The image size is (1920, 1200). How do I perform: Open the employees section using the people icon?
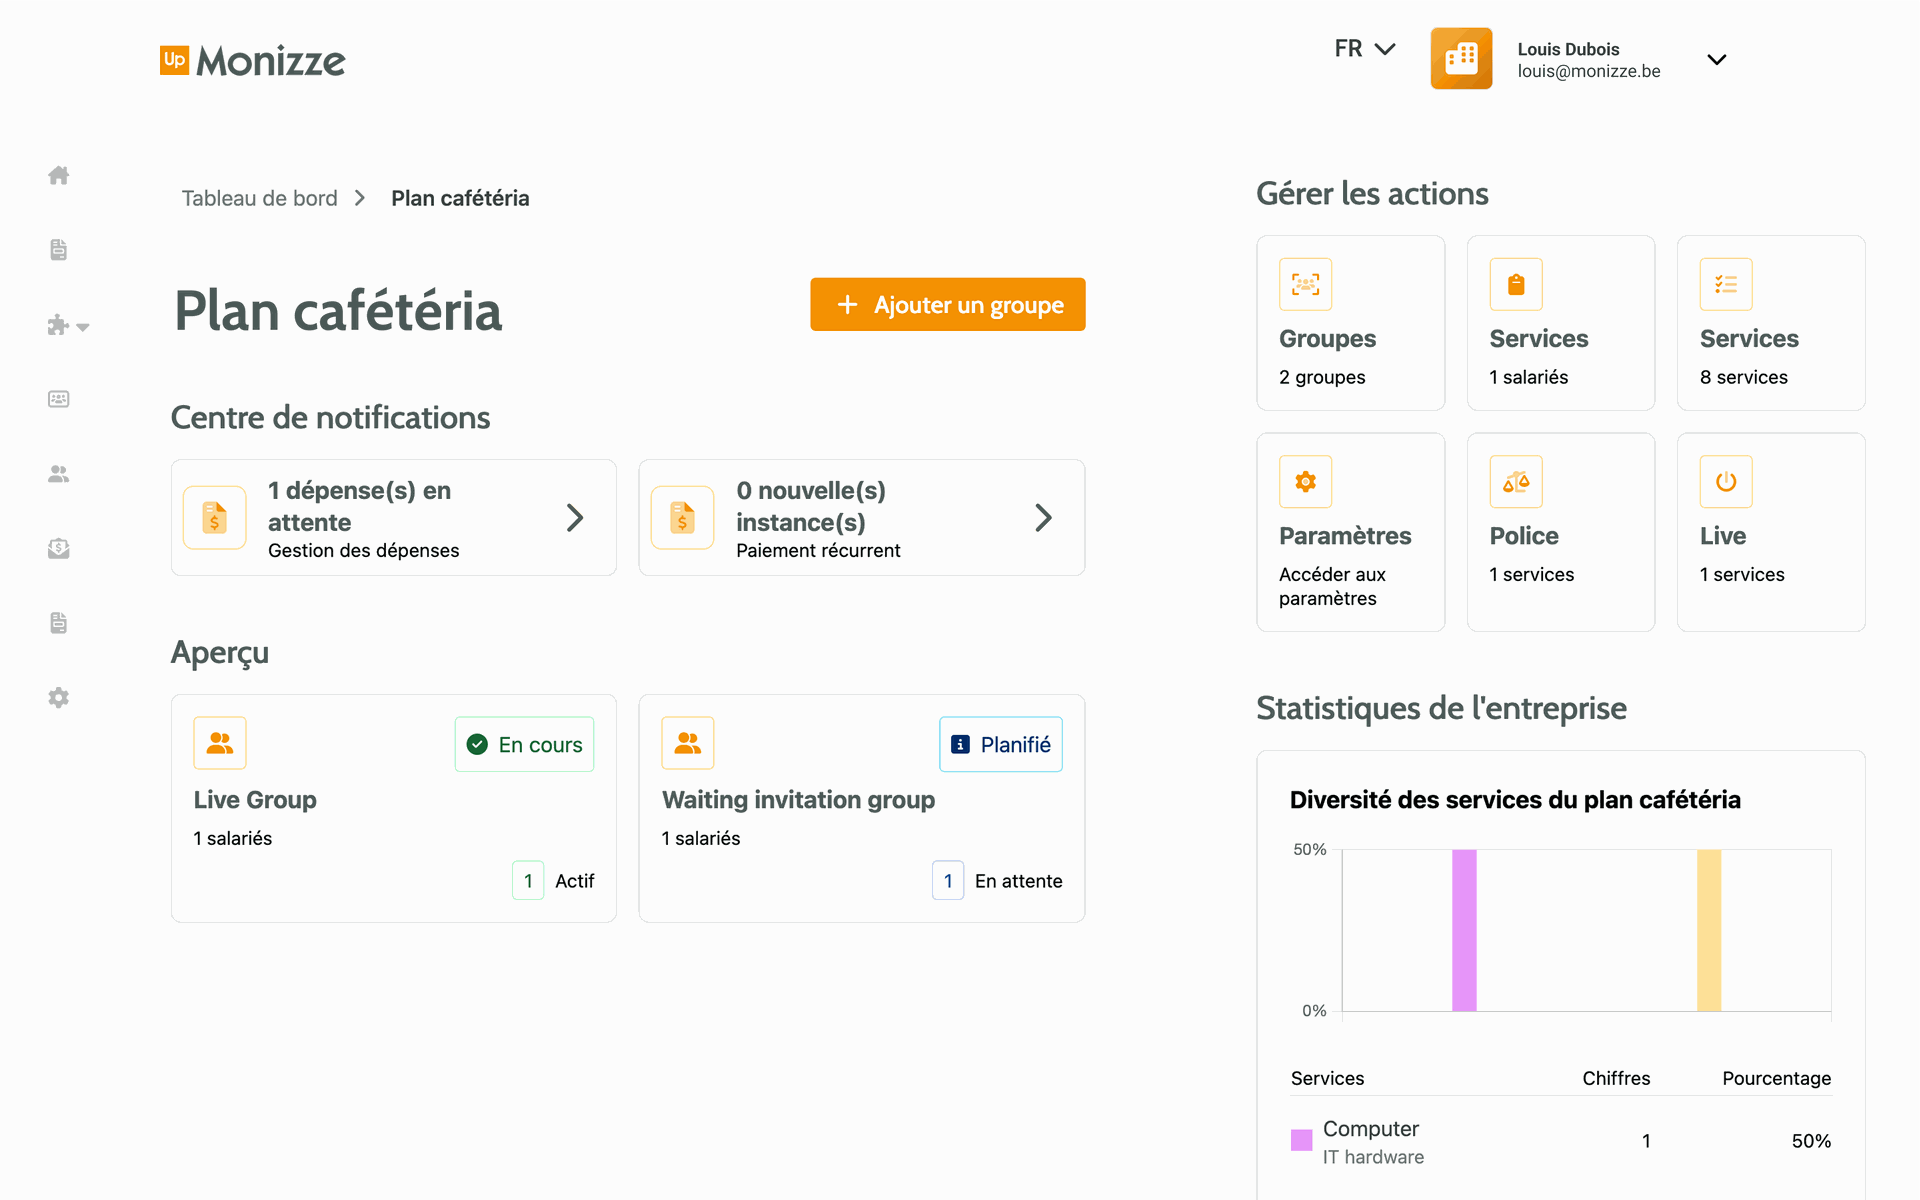[58, 474]
